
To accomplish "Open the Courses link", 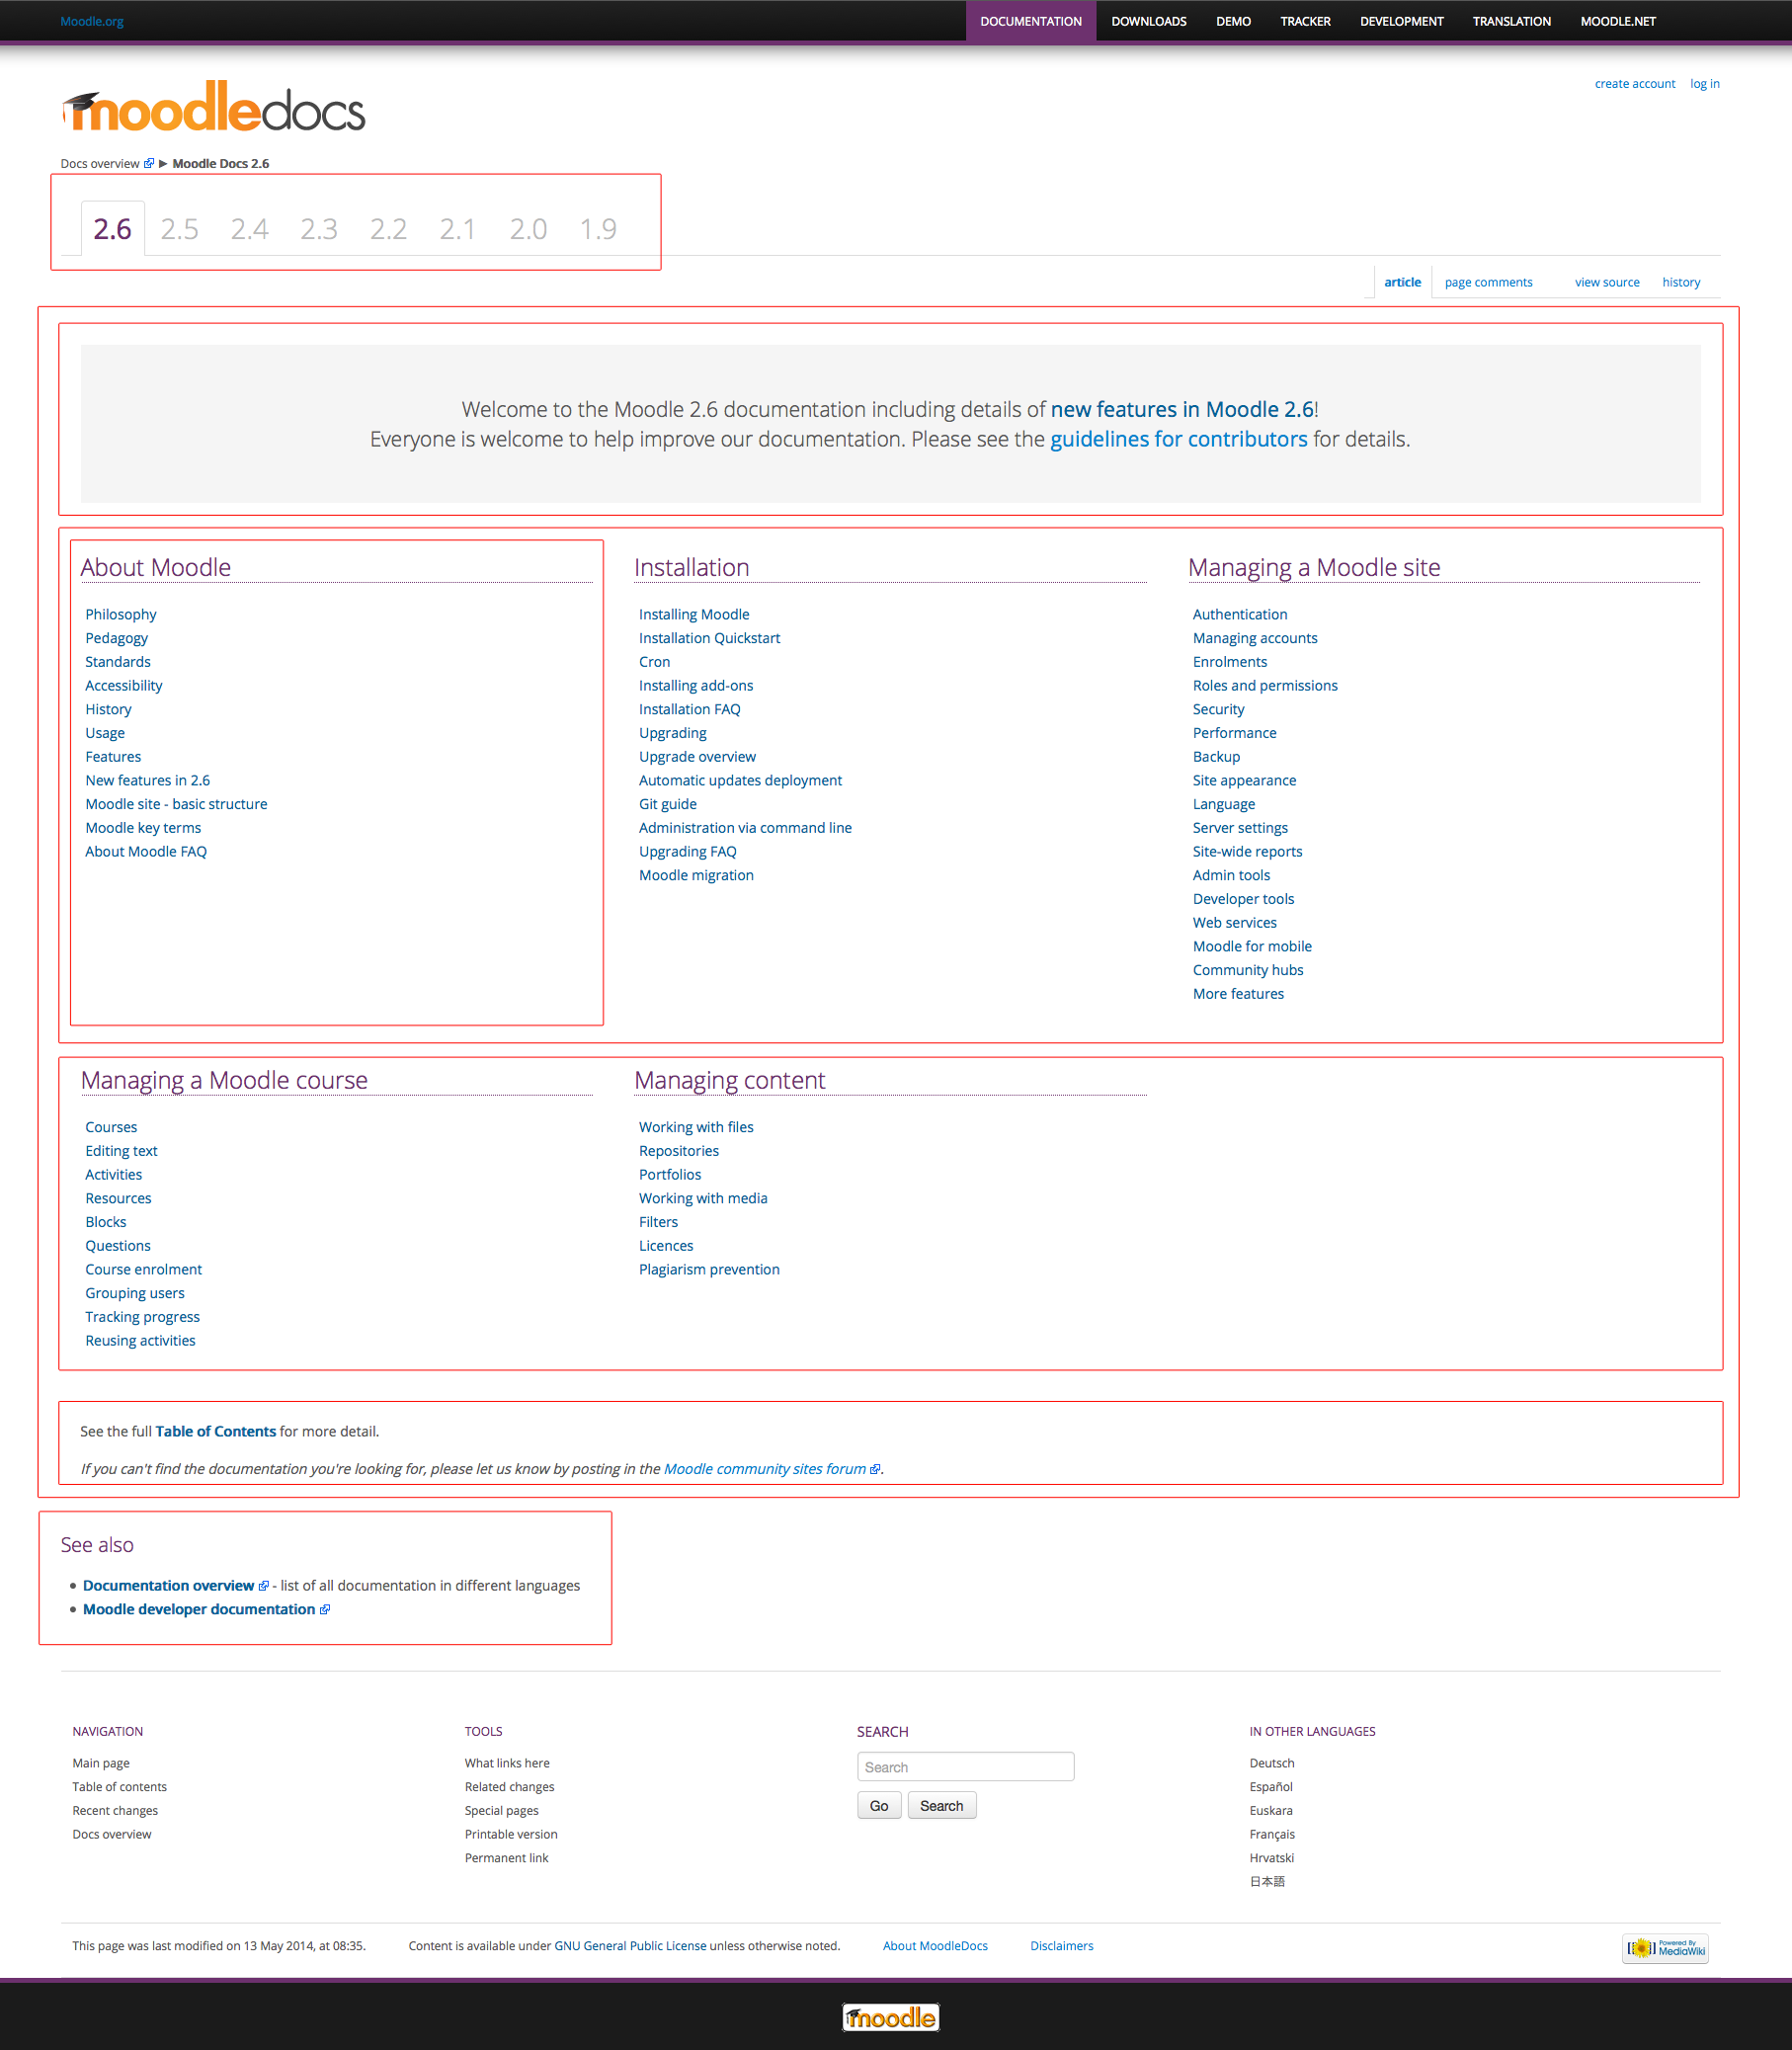I will pos(111,1127).
